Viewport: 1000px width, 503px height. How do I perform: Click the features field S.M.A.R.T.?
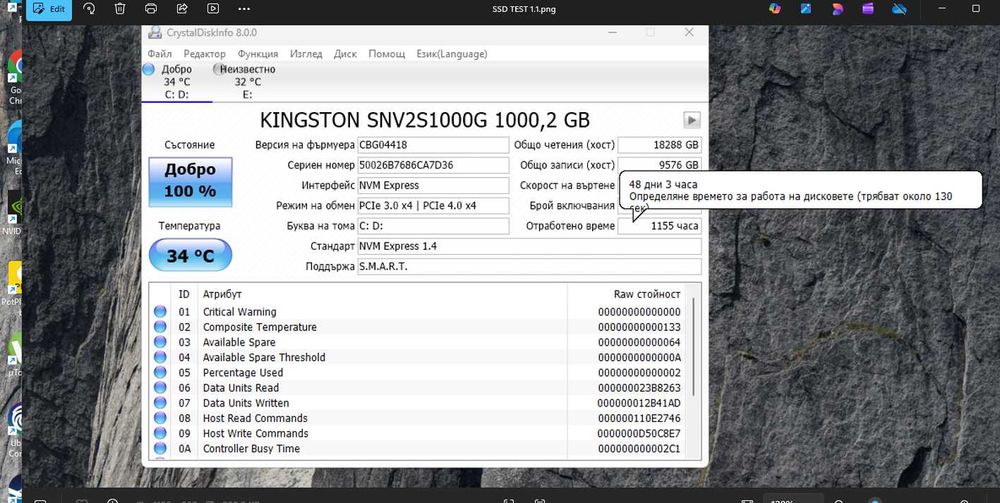529,266
